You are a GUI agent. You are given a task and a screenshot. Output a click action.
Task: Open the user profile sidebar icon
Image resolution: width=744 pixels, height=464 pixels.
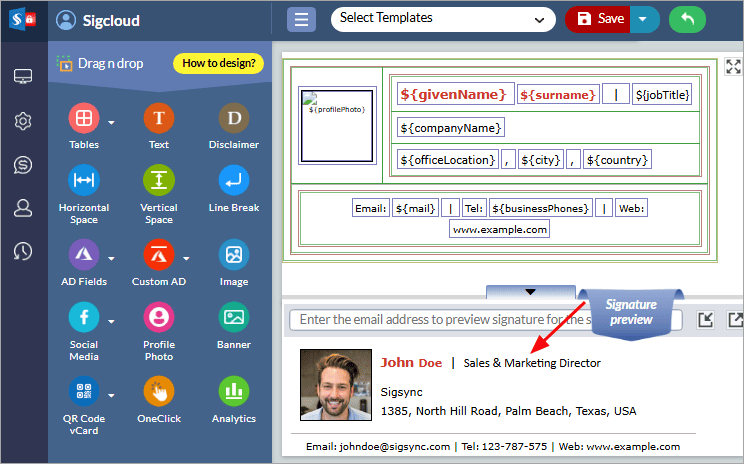pyautogui.click(x=23, y=208)
